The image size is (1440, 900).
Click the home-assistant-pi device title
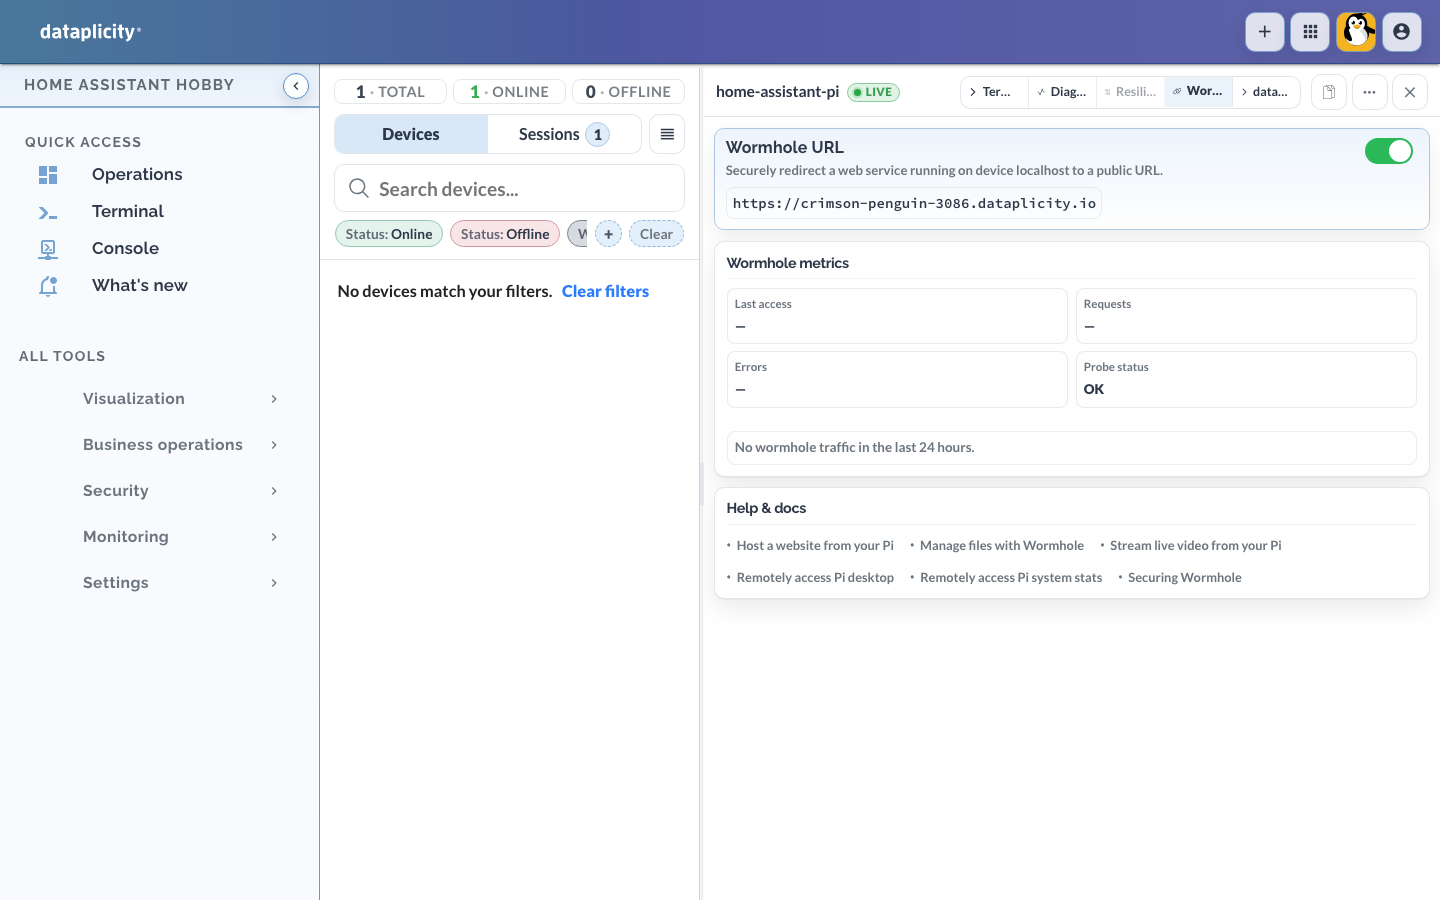click(777, 92)
